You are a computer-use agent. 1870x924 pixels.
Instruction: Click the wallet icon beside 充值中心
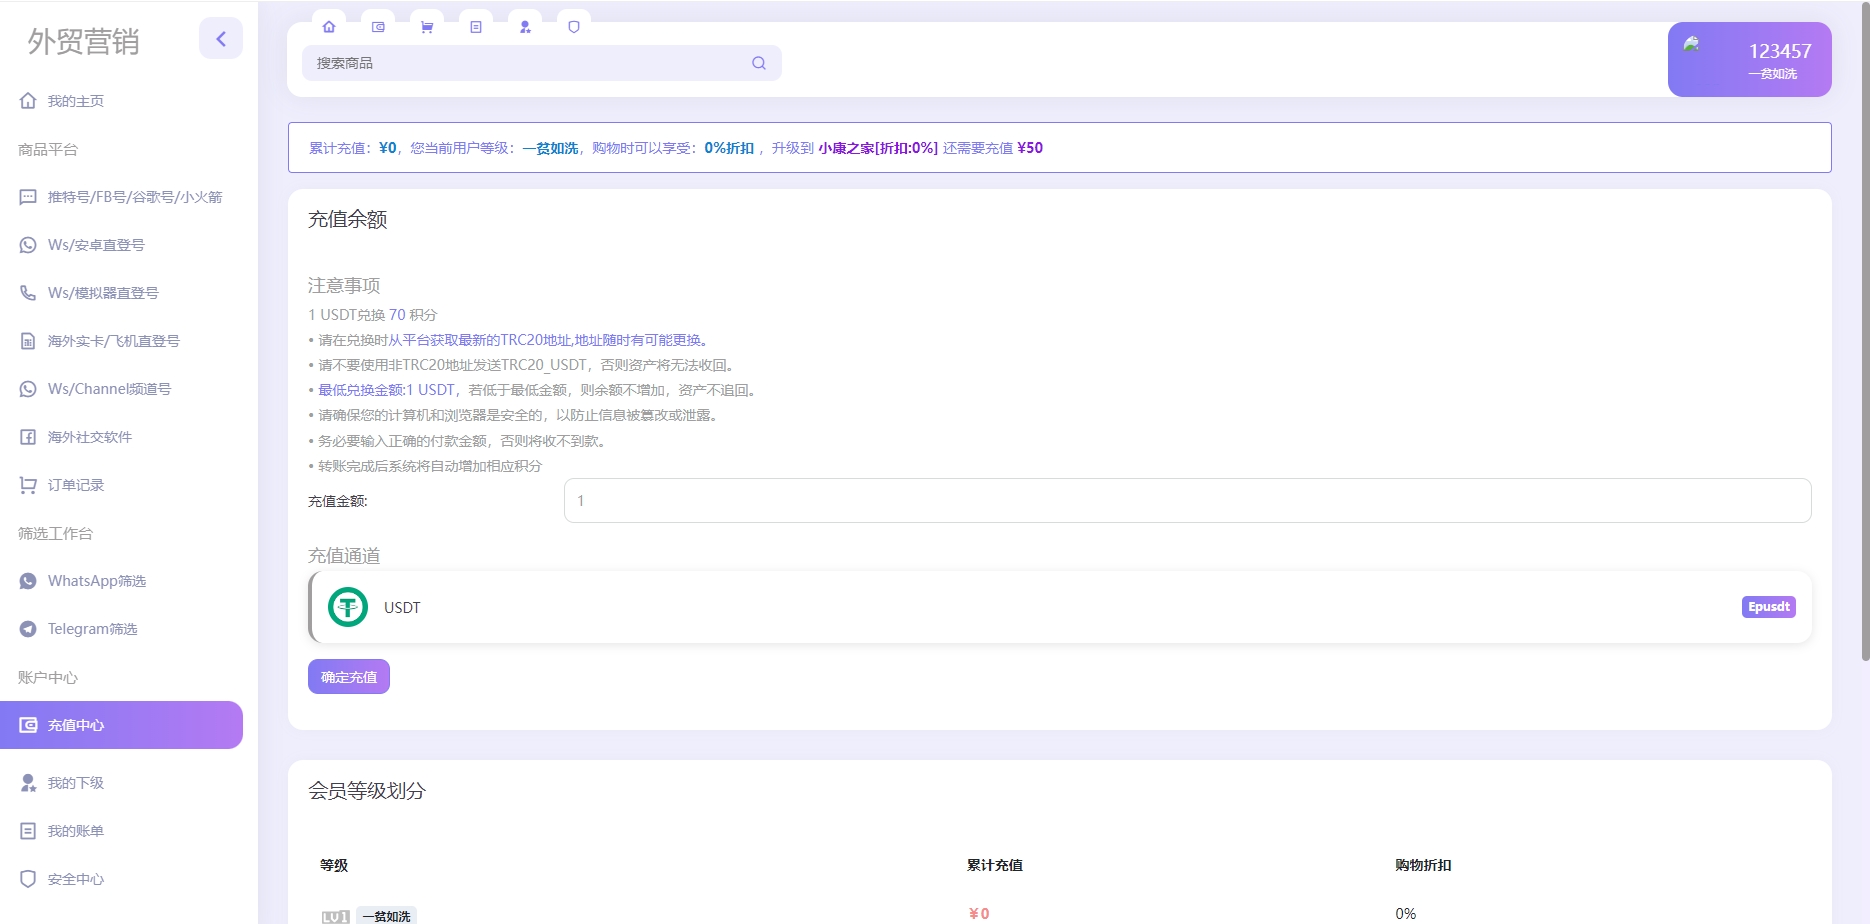(x=28, y=725)
